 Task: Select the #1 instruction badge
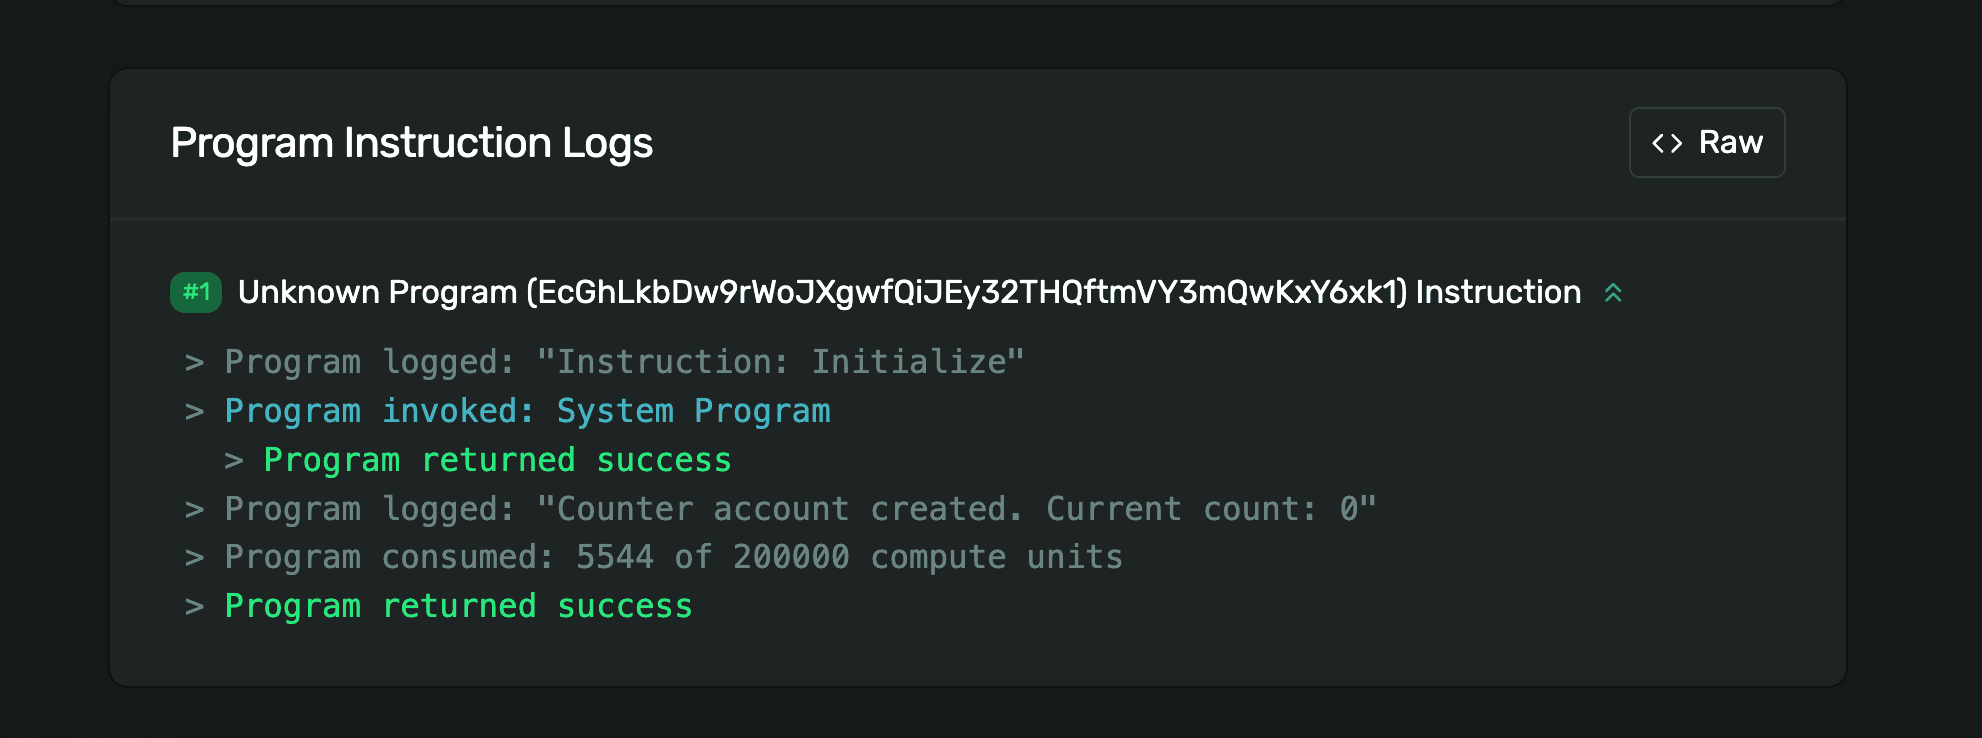click(196, 292)
